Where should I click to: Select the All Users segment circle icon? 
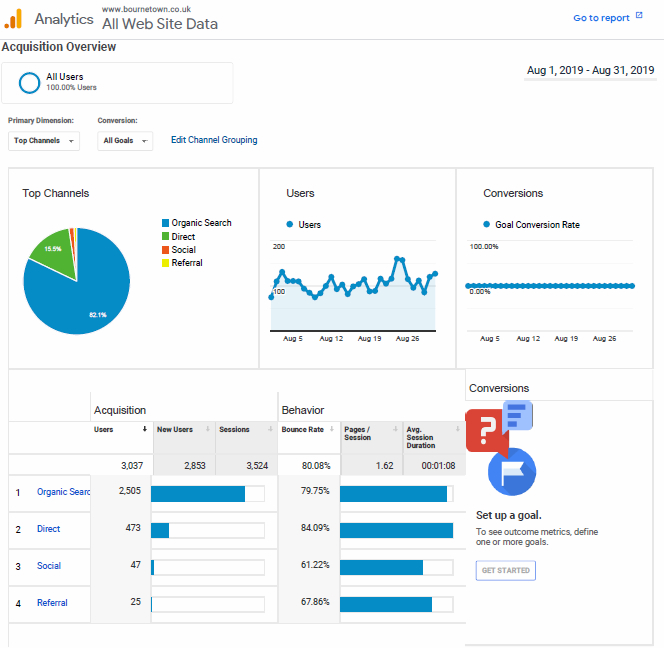29,83
